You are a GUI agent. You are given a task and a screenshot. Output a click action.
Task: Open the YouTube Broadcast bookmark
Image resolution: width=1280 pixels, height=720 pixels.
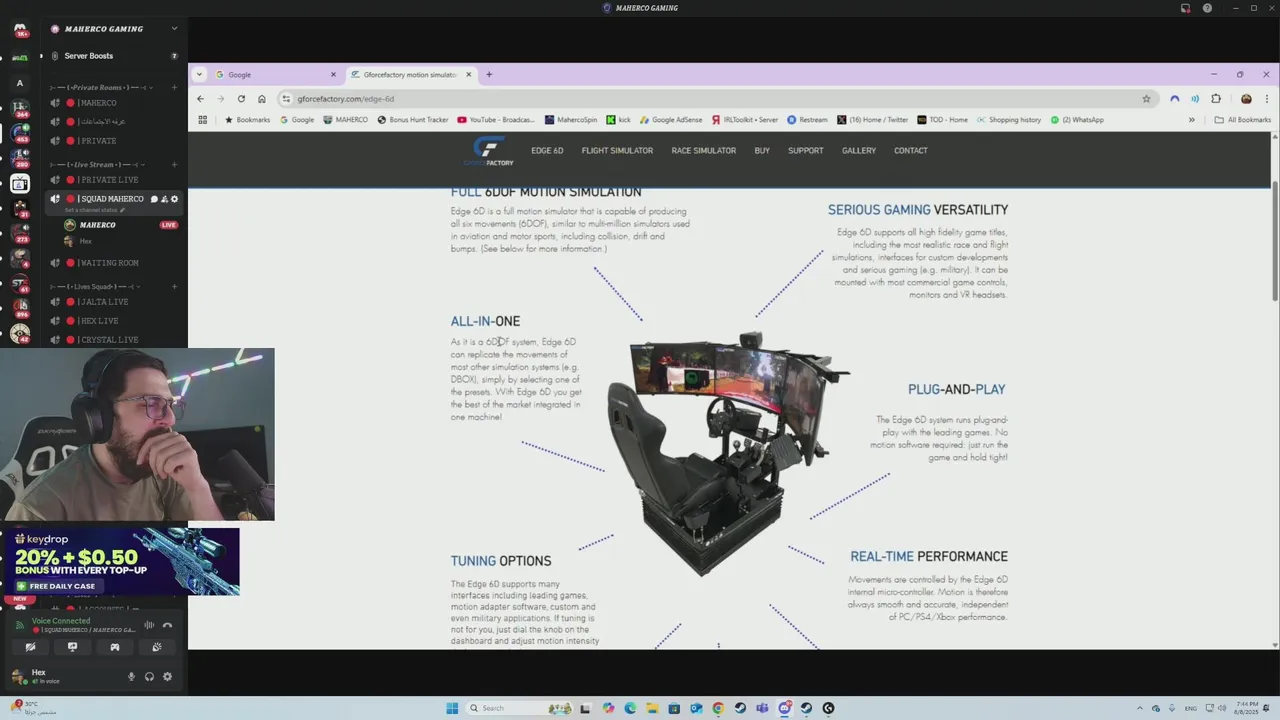click(x=496, y=120)
